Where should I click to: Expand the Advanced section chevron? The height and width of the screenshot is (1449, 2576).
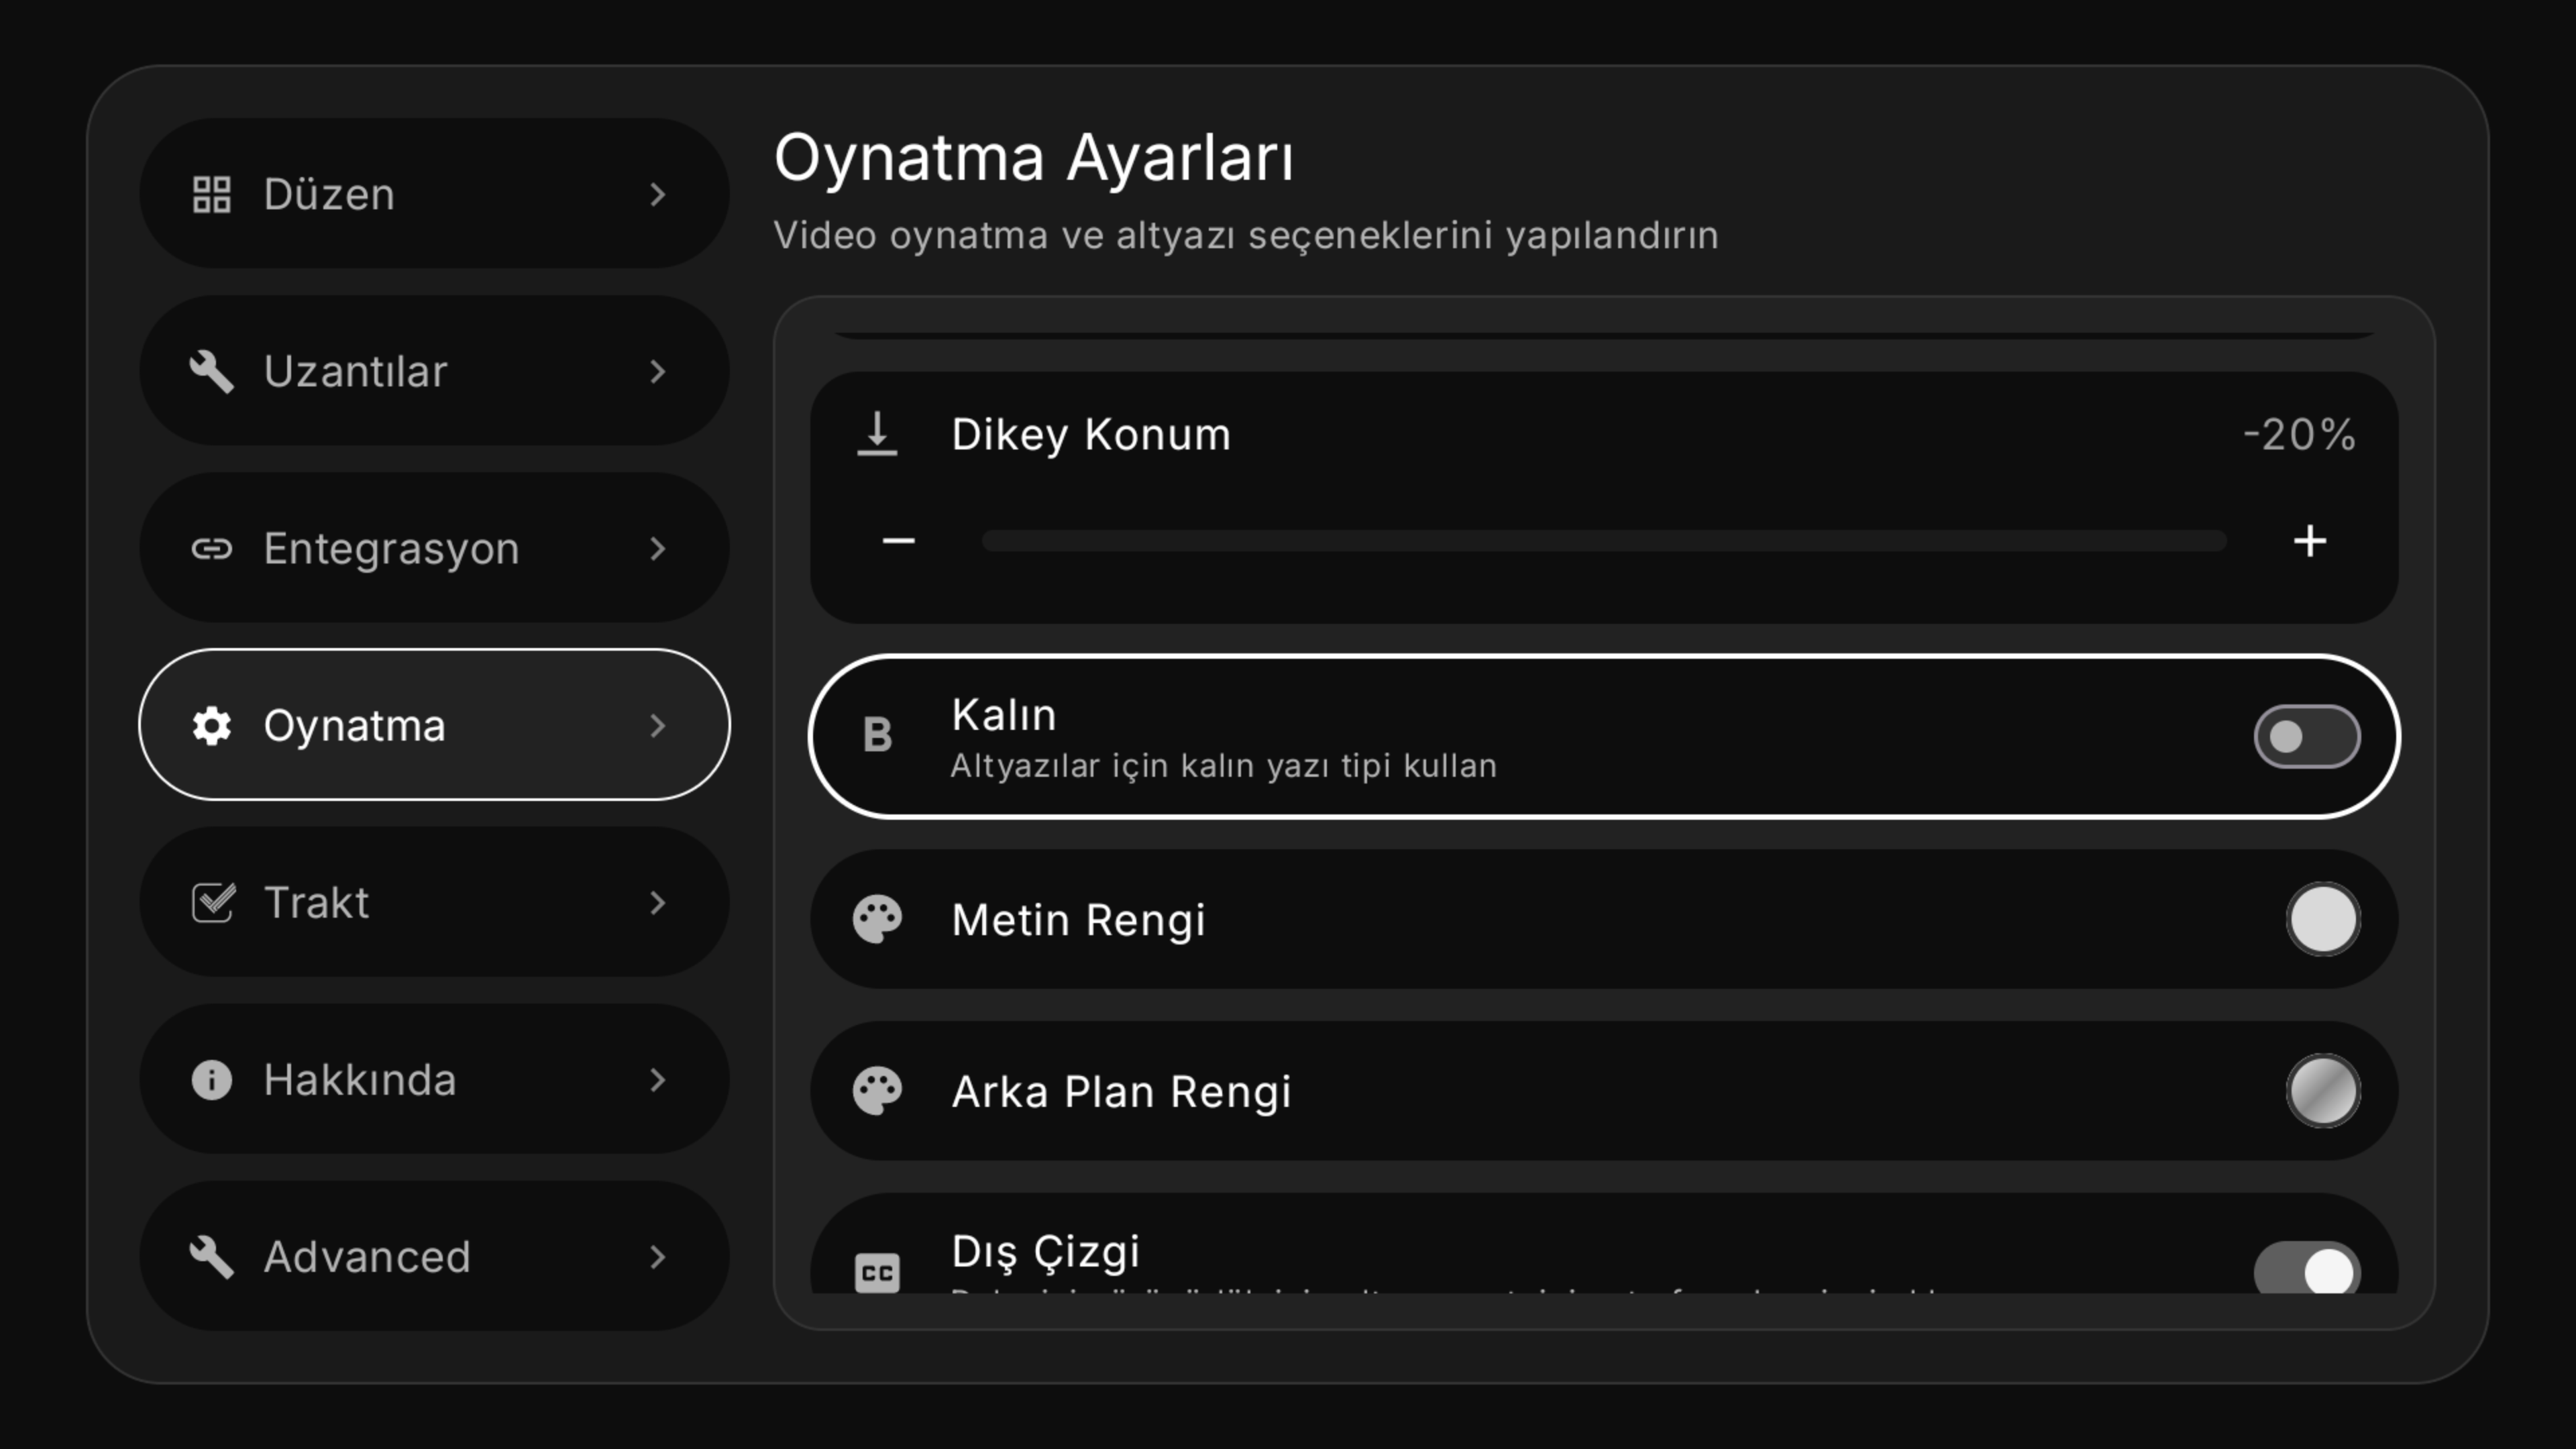tap(657, 1257)
